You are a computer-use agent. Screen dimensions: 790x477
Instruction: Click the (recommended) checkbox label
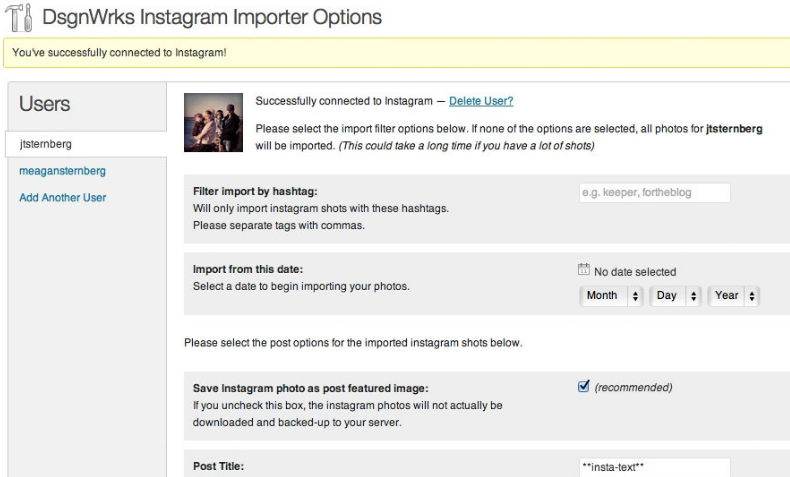coord(633,387)
